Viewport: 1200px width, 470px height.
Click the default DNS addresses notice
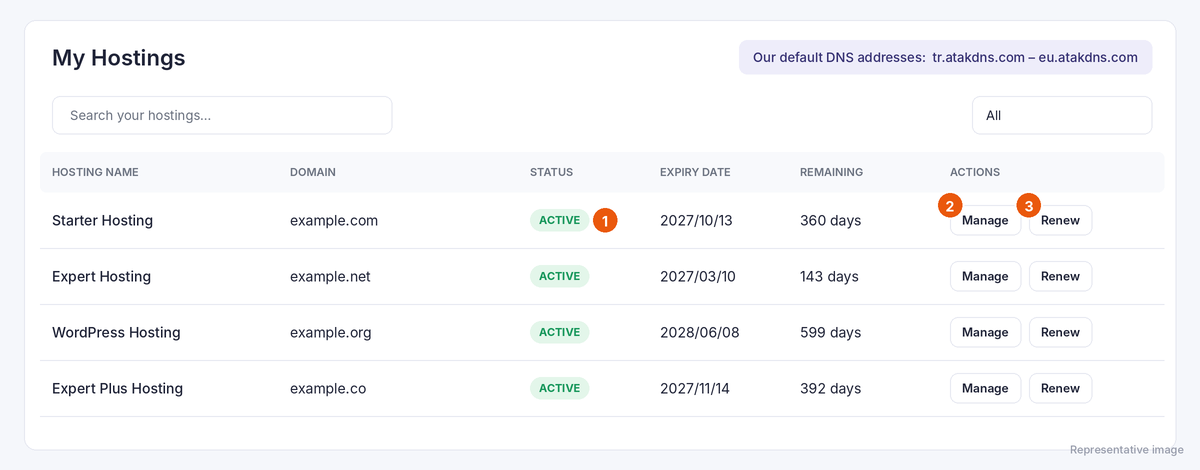[x=945, y=57]
